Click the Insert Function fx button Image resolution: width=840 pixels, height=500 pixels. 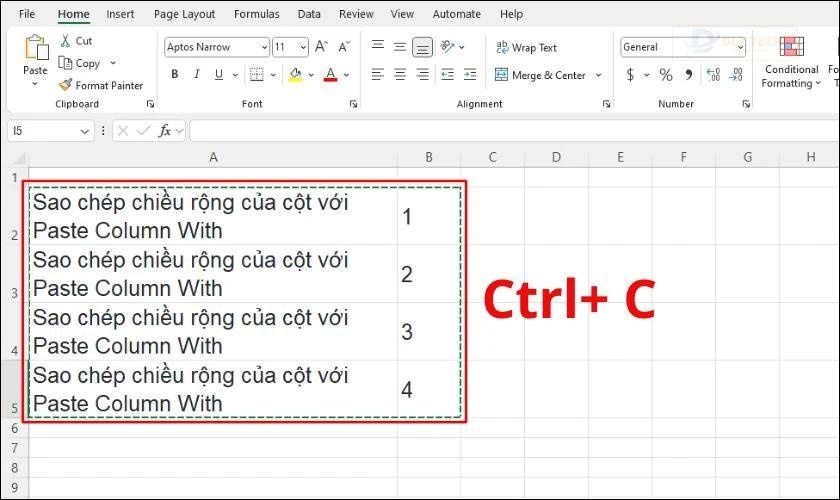point(164,131)
